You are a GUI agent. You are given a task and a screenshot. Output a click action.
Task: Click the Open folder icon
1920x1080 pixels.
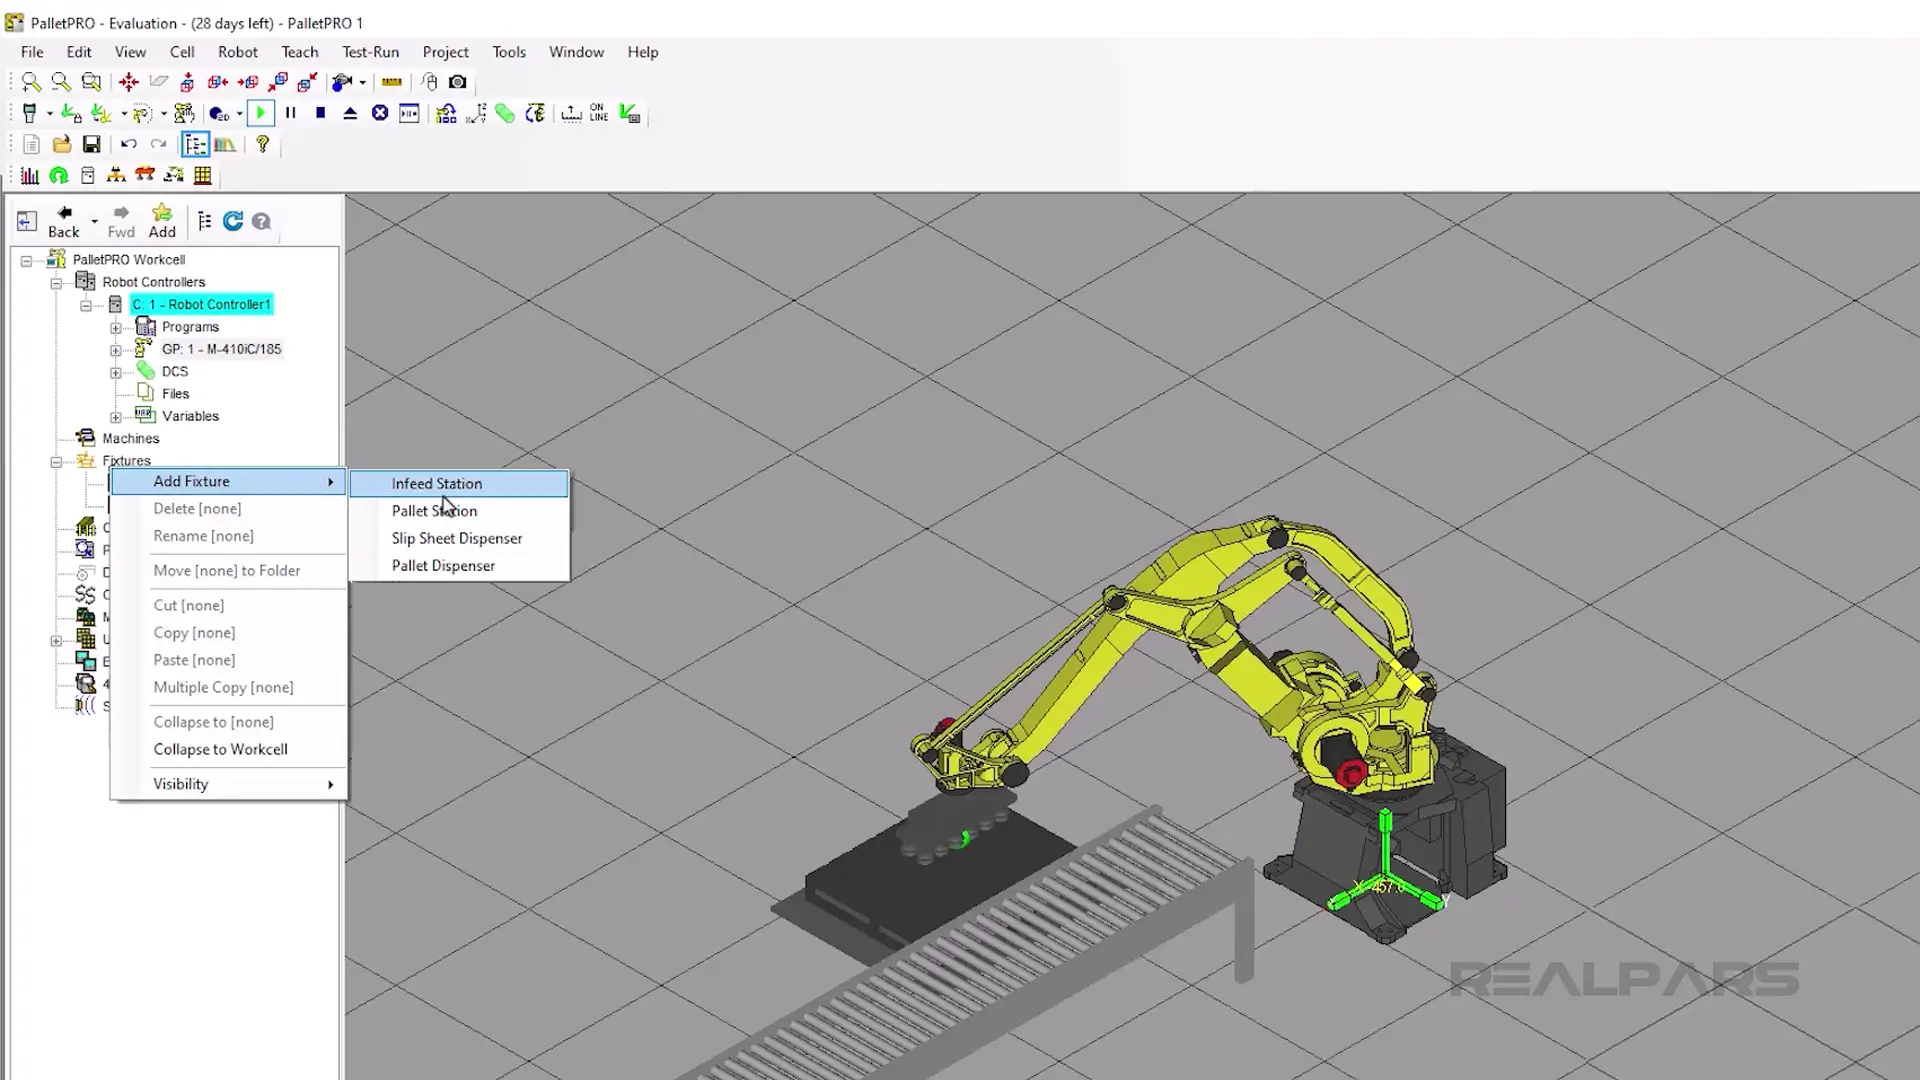pyautogui.click(x=61, y=145)
